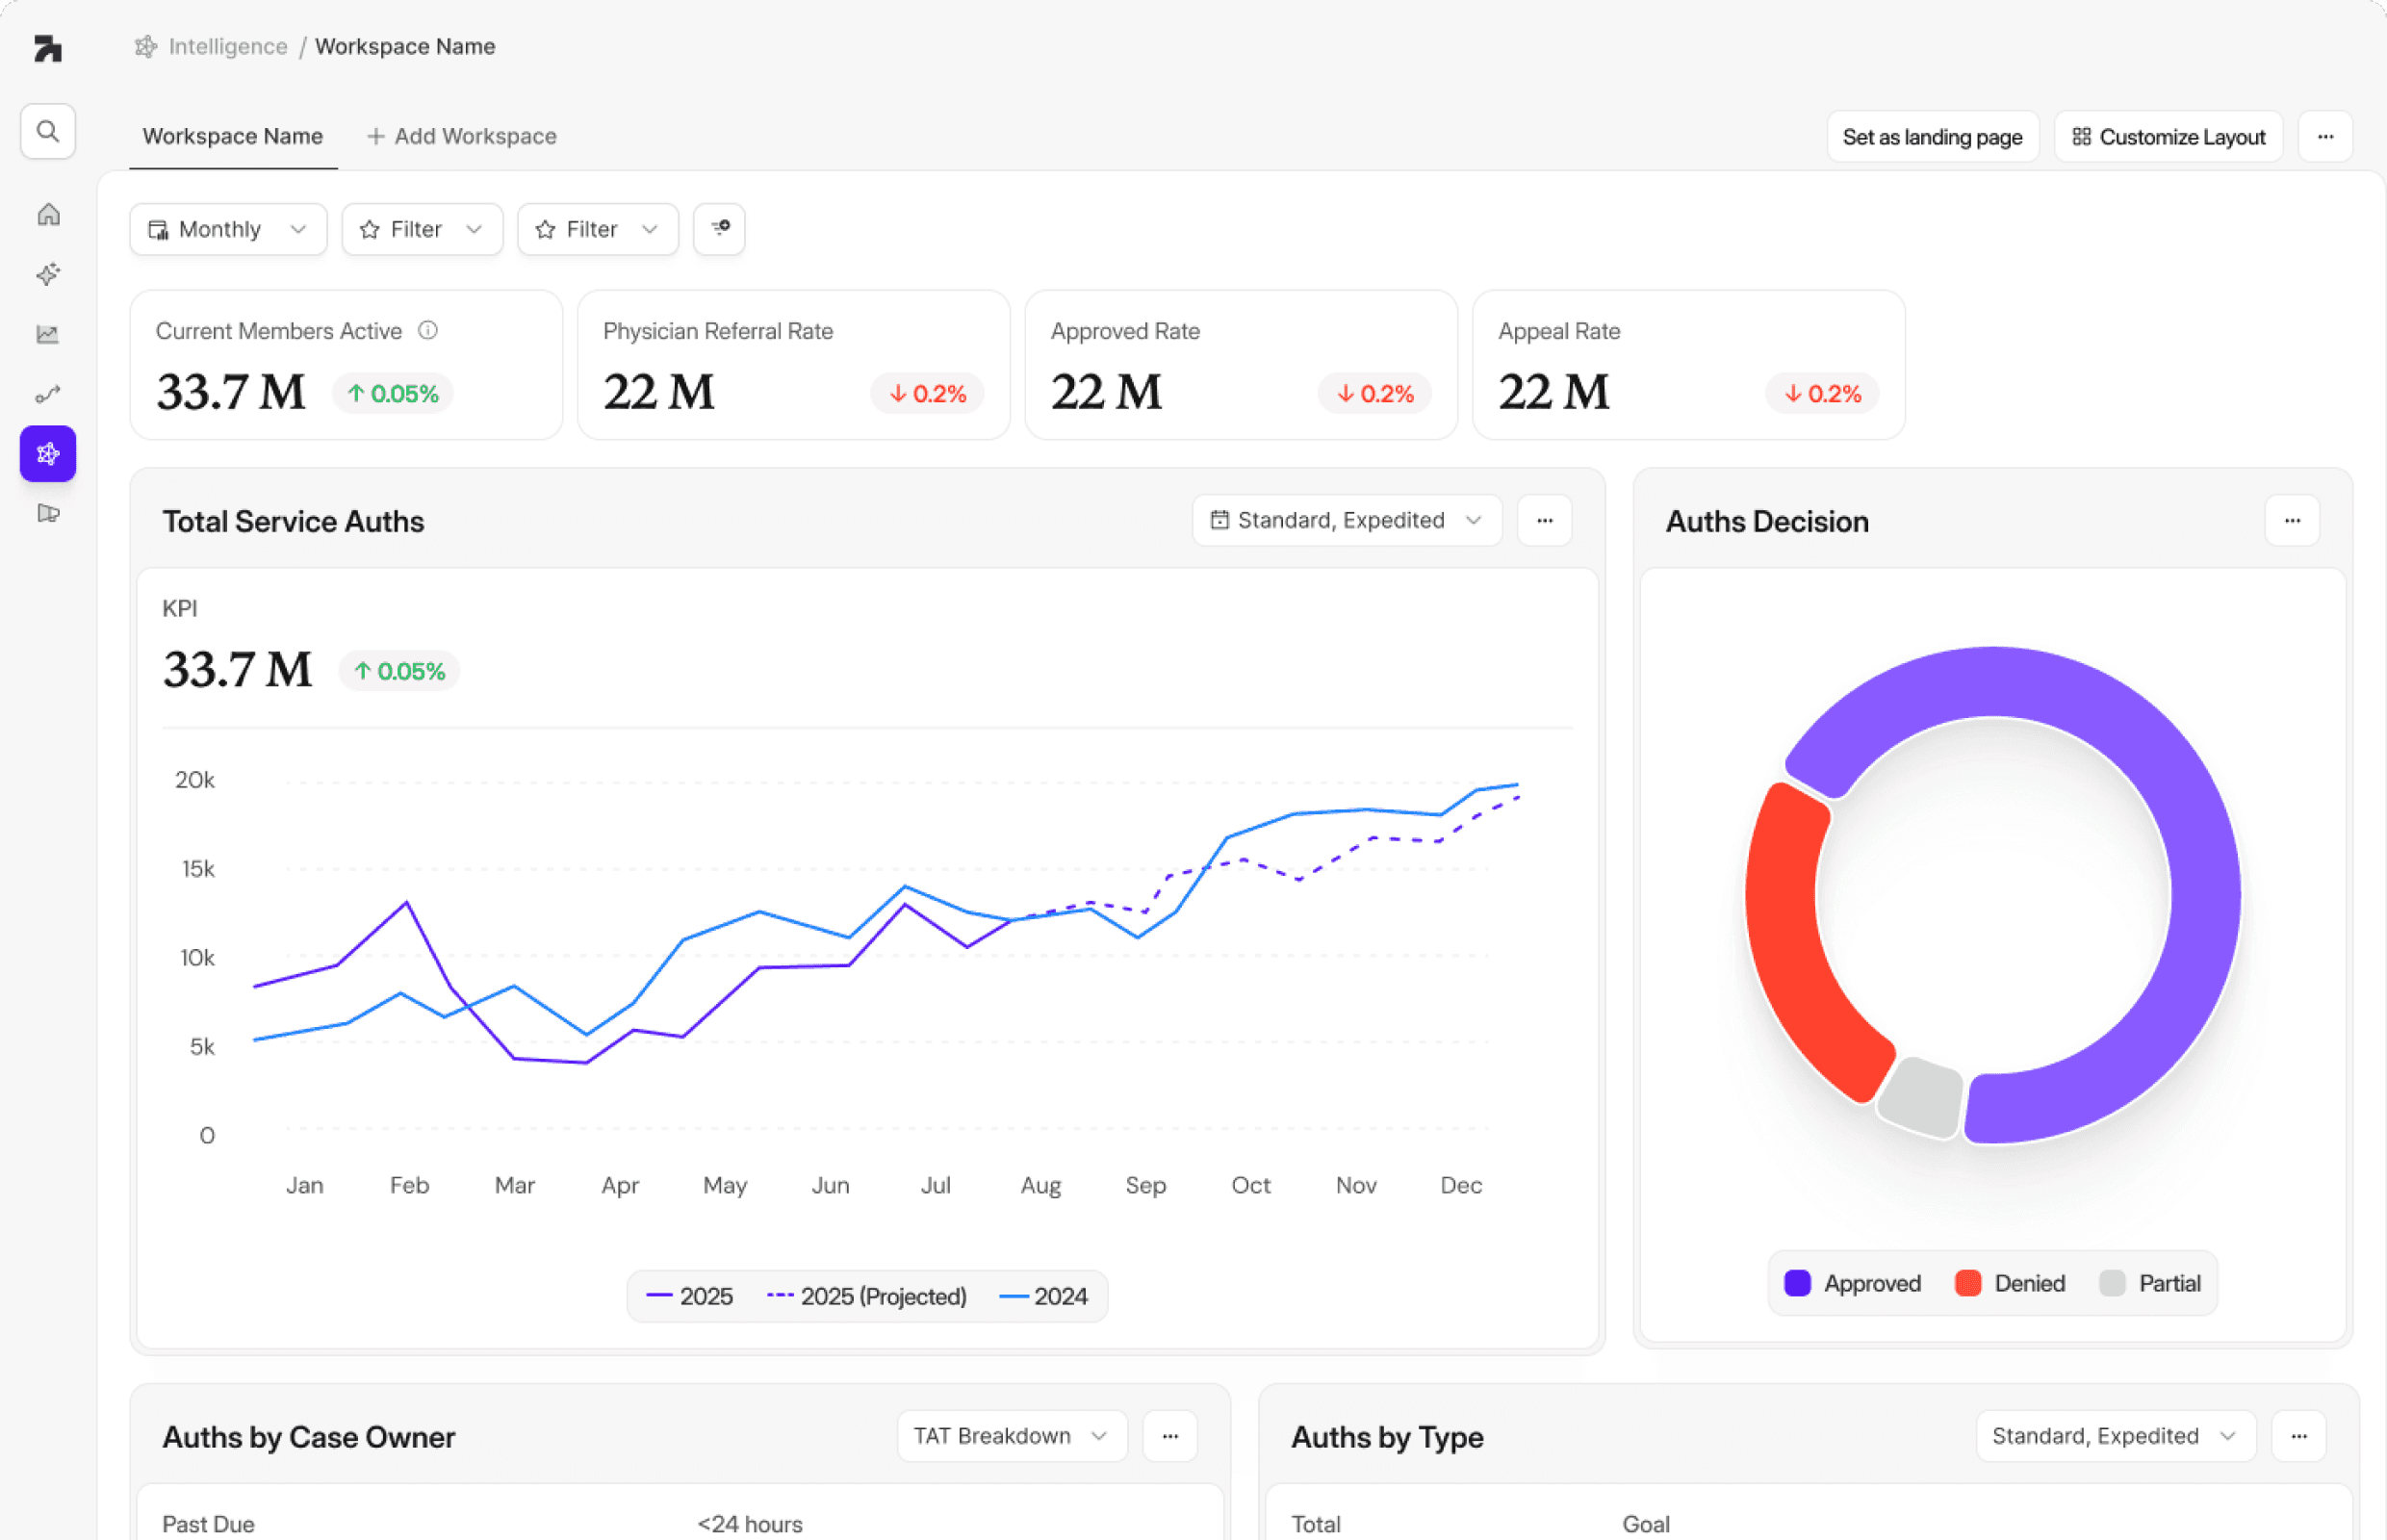Screen dimensions: 2387x1540
Task: Click the search icon in sidebar
Action: [x=47, y=131]
